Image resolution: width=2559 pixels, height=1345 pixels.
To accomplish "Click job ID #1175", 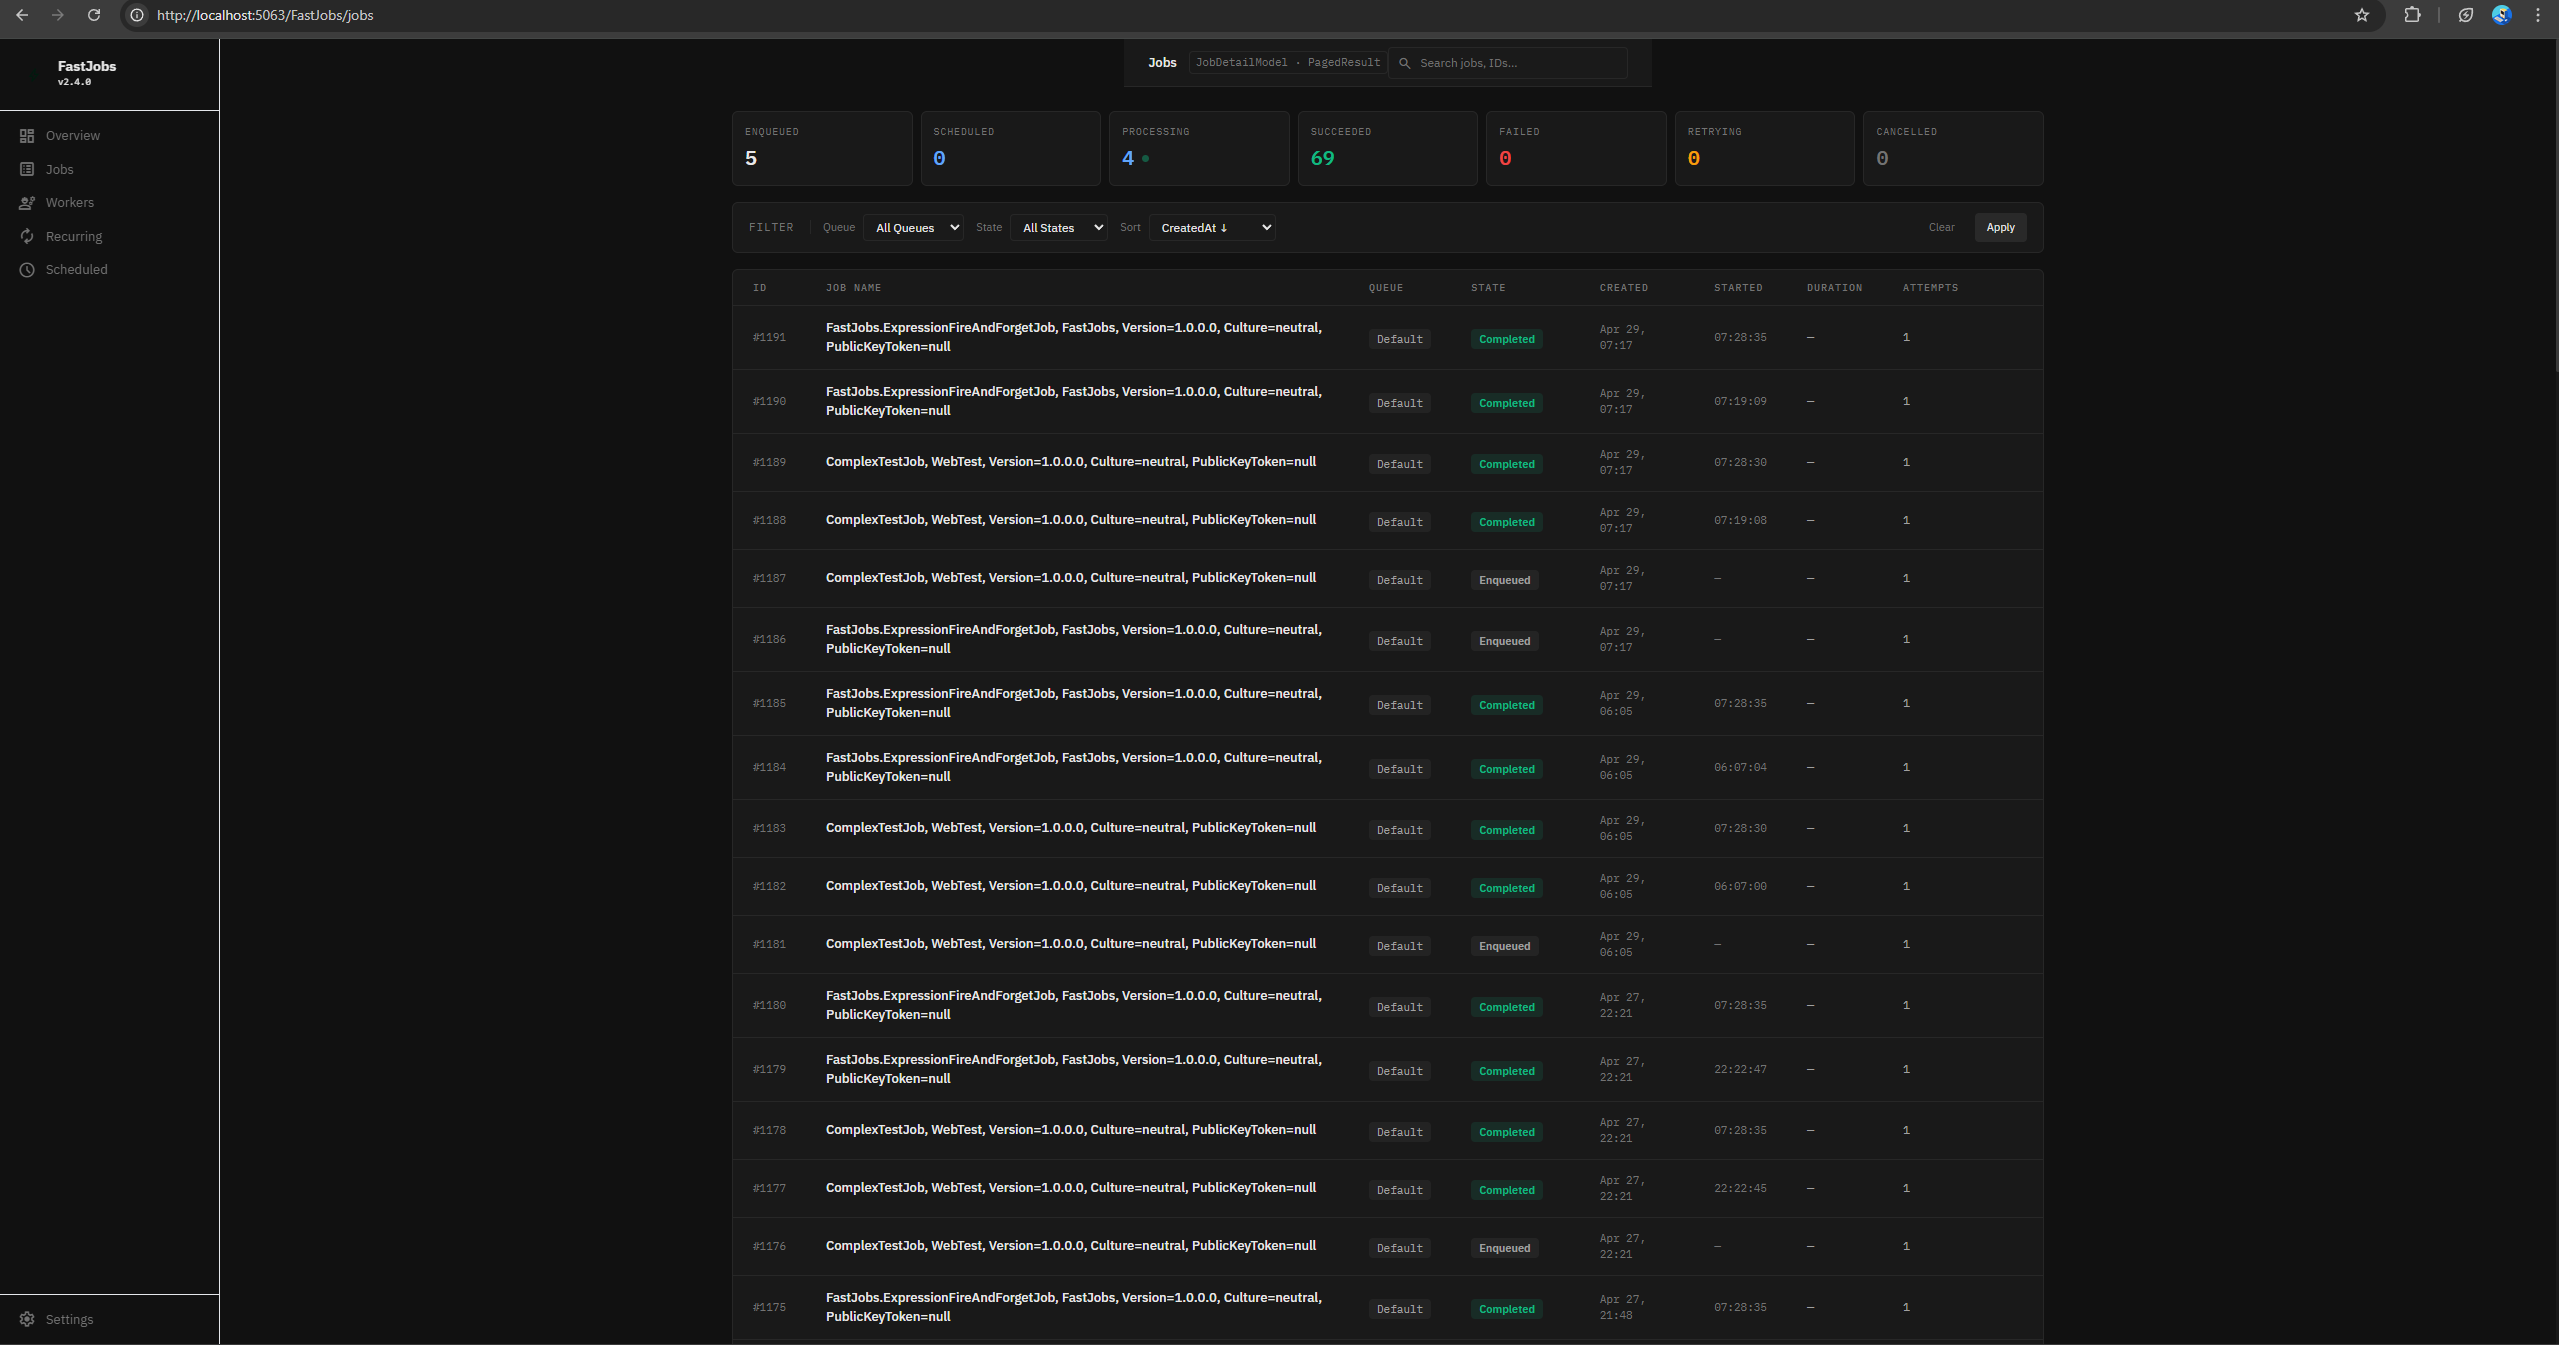I will [x=769, y=1308].
